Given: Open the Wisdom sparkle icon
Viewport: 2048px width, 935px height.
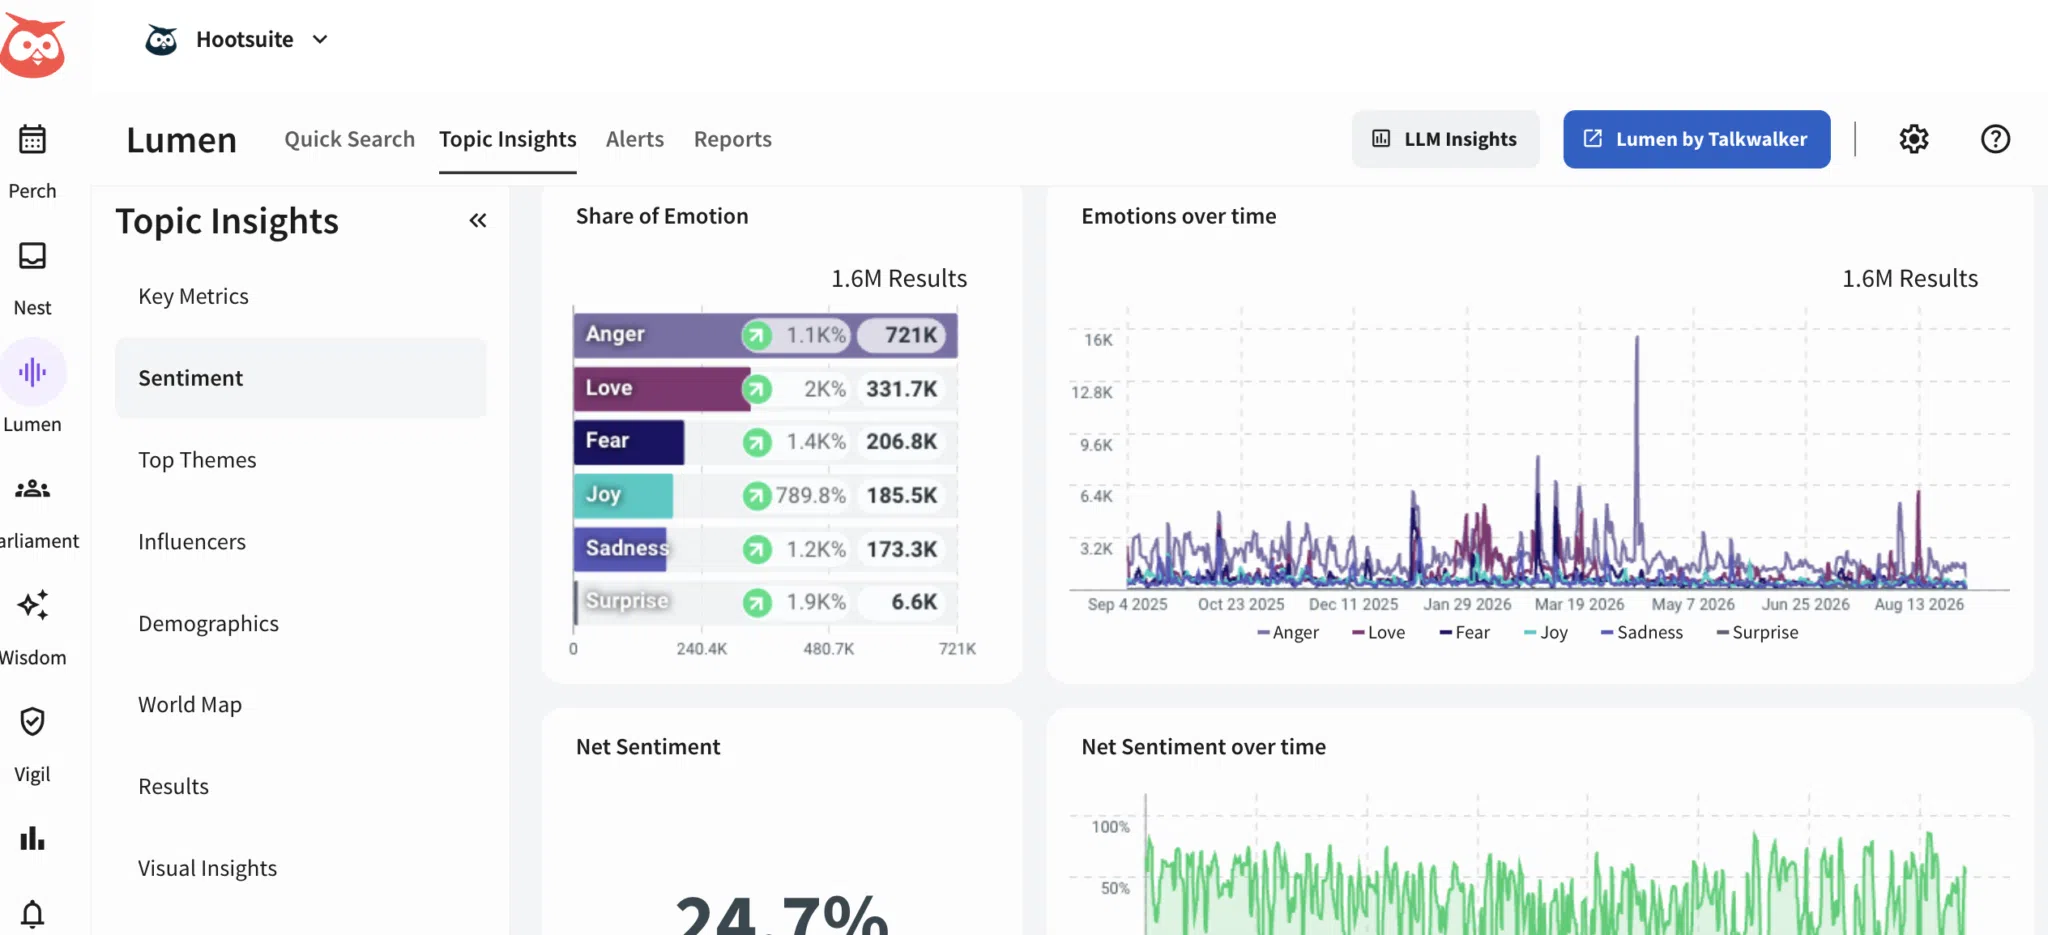Looking at the screenshot, I should [x=32, y=605].
